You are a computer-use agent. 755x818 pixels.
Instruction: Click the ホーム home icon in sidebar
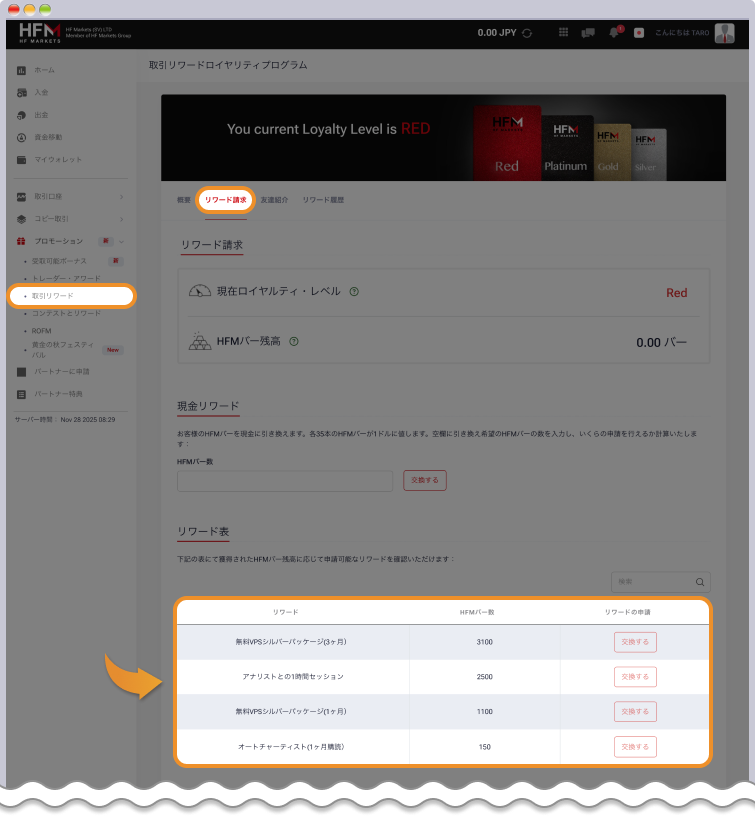(22, 70)
